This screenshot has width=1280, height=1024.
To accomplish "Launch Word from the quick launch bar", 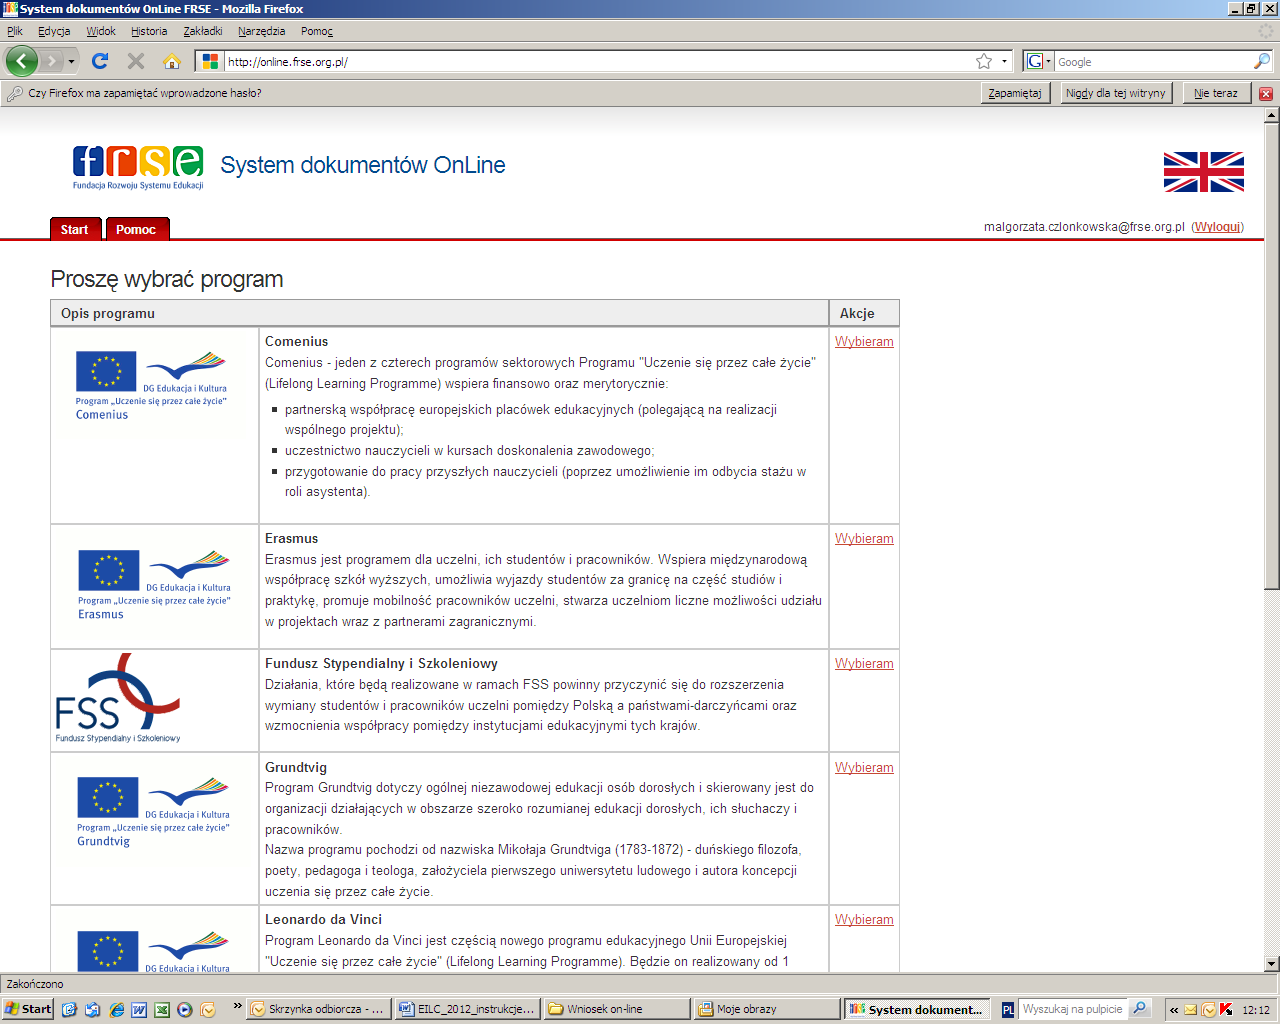I will (139, 1010).
